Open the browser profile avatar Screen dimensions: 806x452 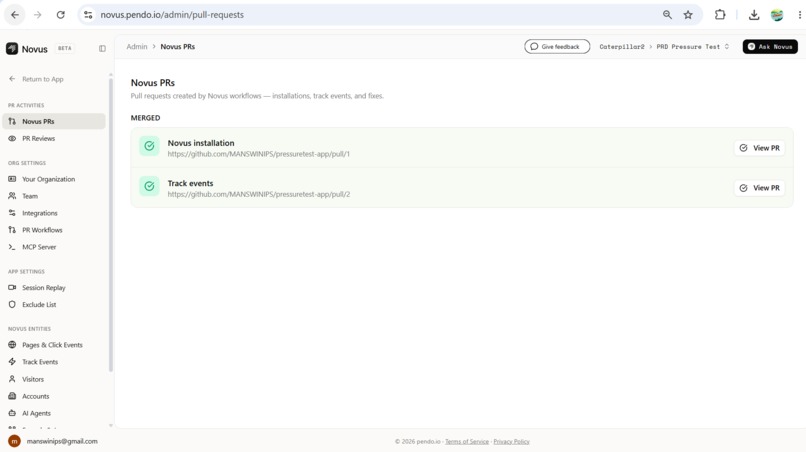pos(777,15)
